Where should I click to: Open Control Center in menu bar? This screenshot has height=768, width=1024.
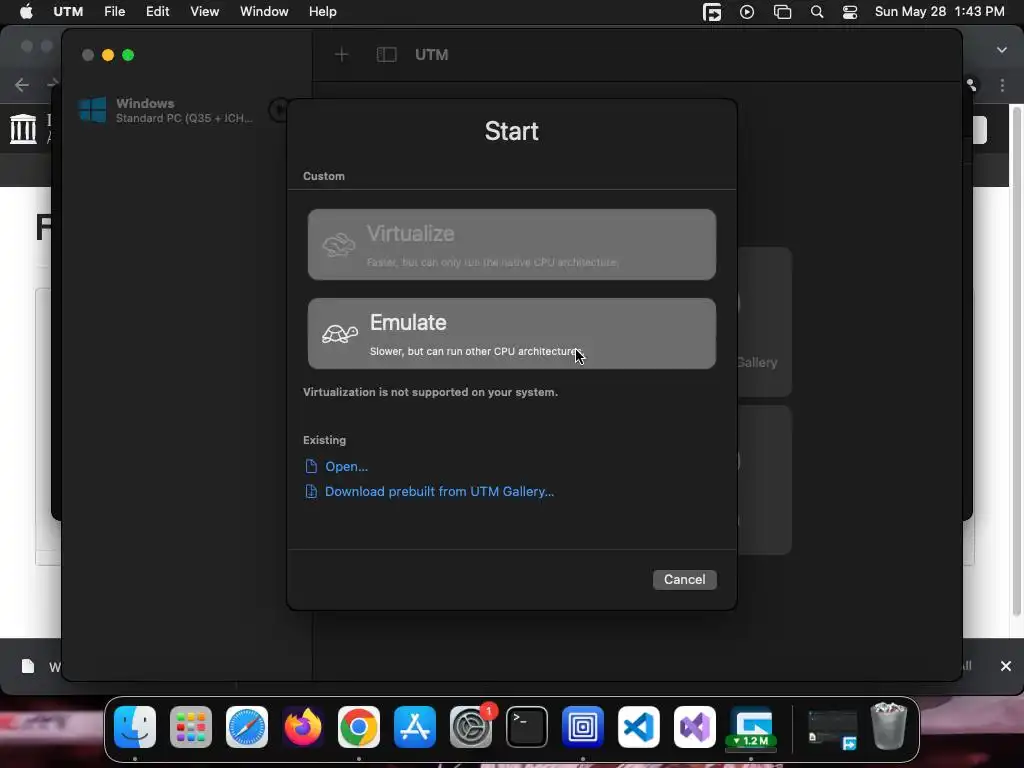pos(850,12)
